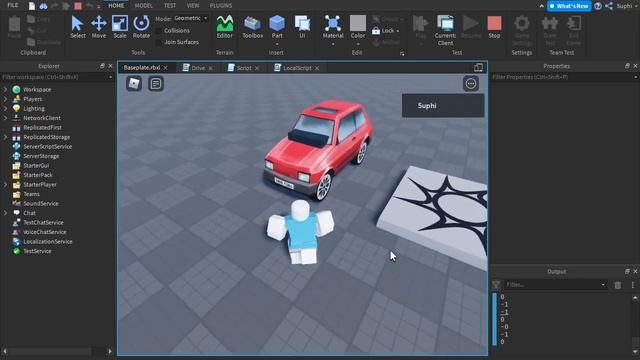Clear the Output with the trash icon
The image size is (640, 360).
point(618,285)
